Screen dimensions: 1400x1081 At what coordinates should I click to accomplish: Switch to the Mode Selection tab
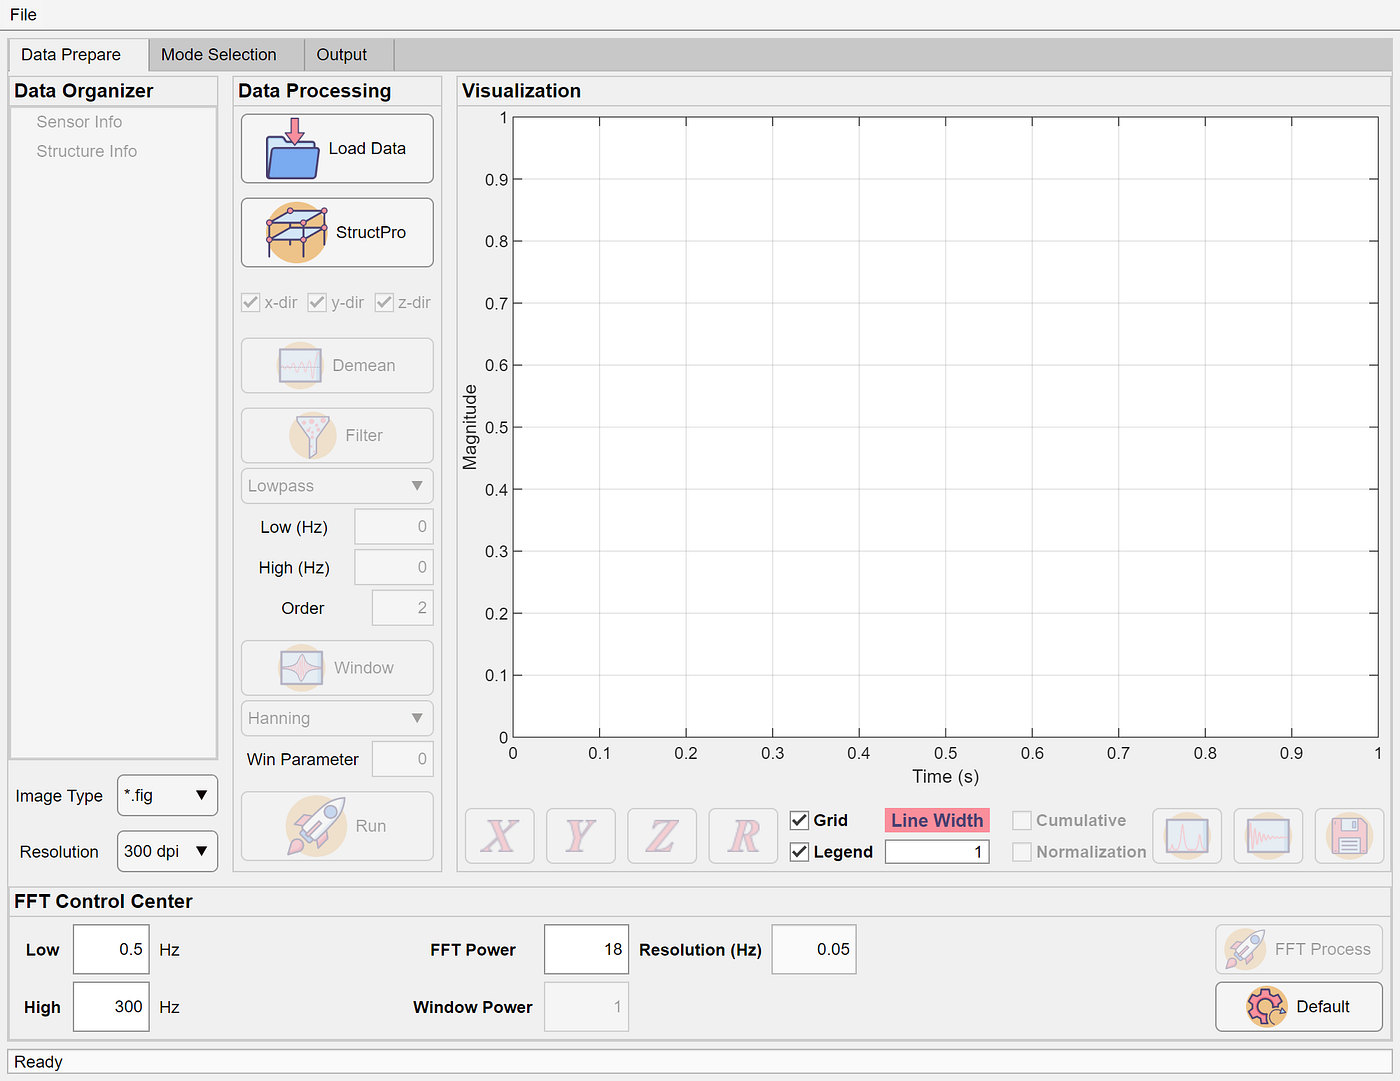coord(226,55)
